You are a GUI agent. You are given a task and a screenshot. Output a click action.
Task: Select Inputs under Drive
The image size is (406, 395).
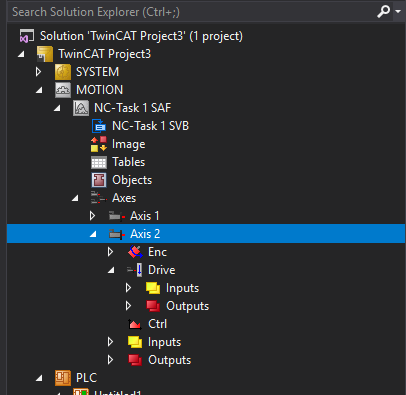182,288
